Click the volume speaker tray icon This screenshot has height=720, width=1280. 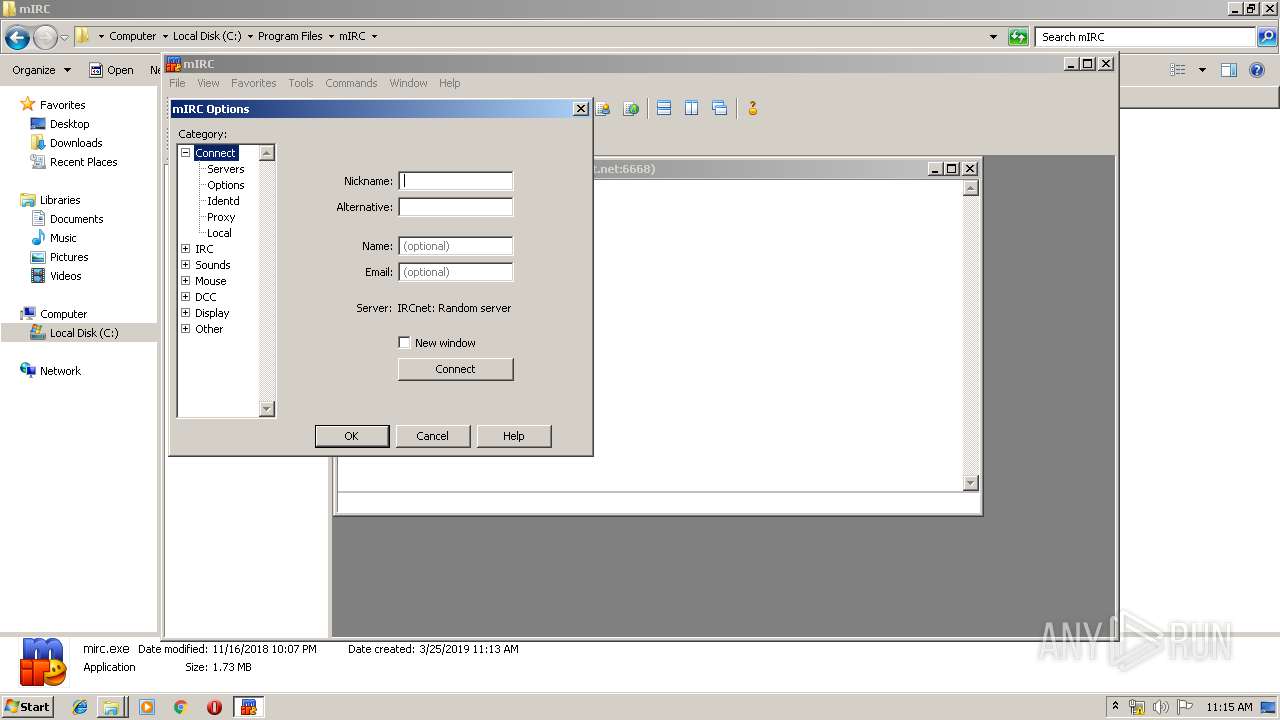(1160, 707)
